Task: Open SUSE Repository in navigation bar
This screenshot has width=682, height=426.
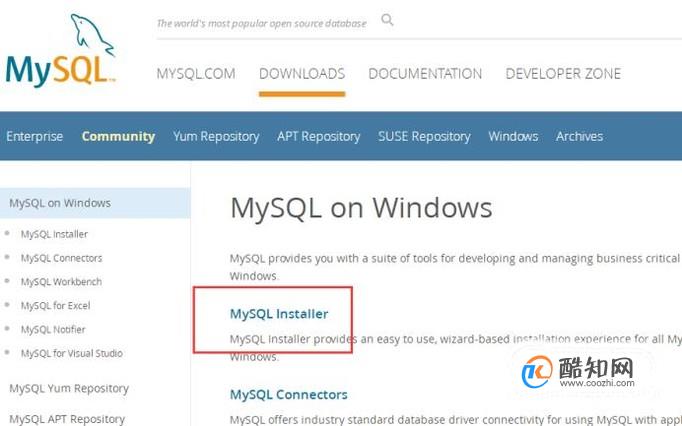Action: click(424, 136)
